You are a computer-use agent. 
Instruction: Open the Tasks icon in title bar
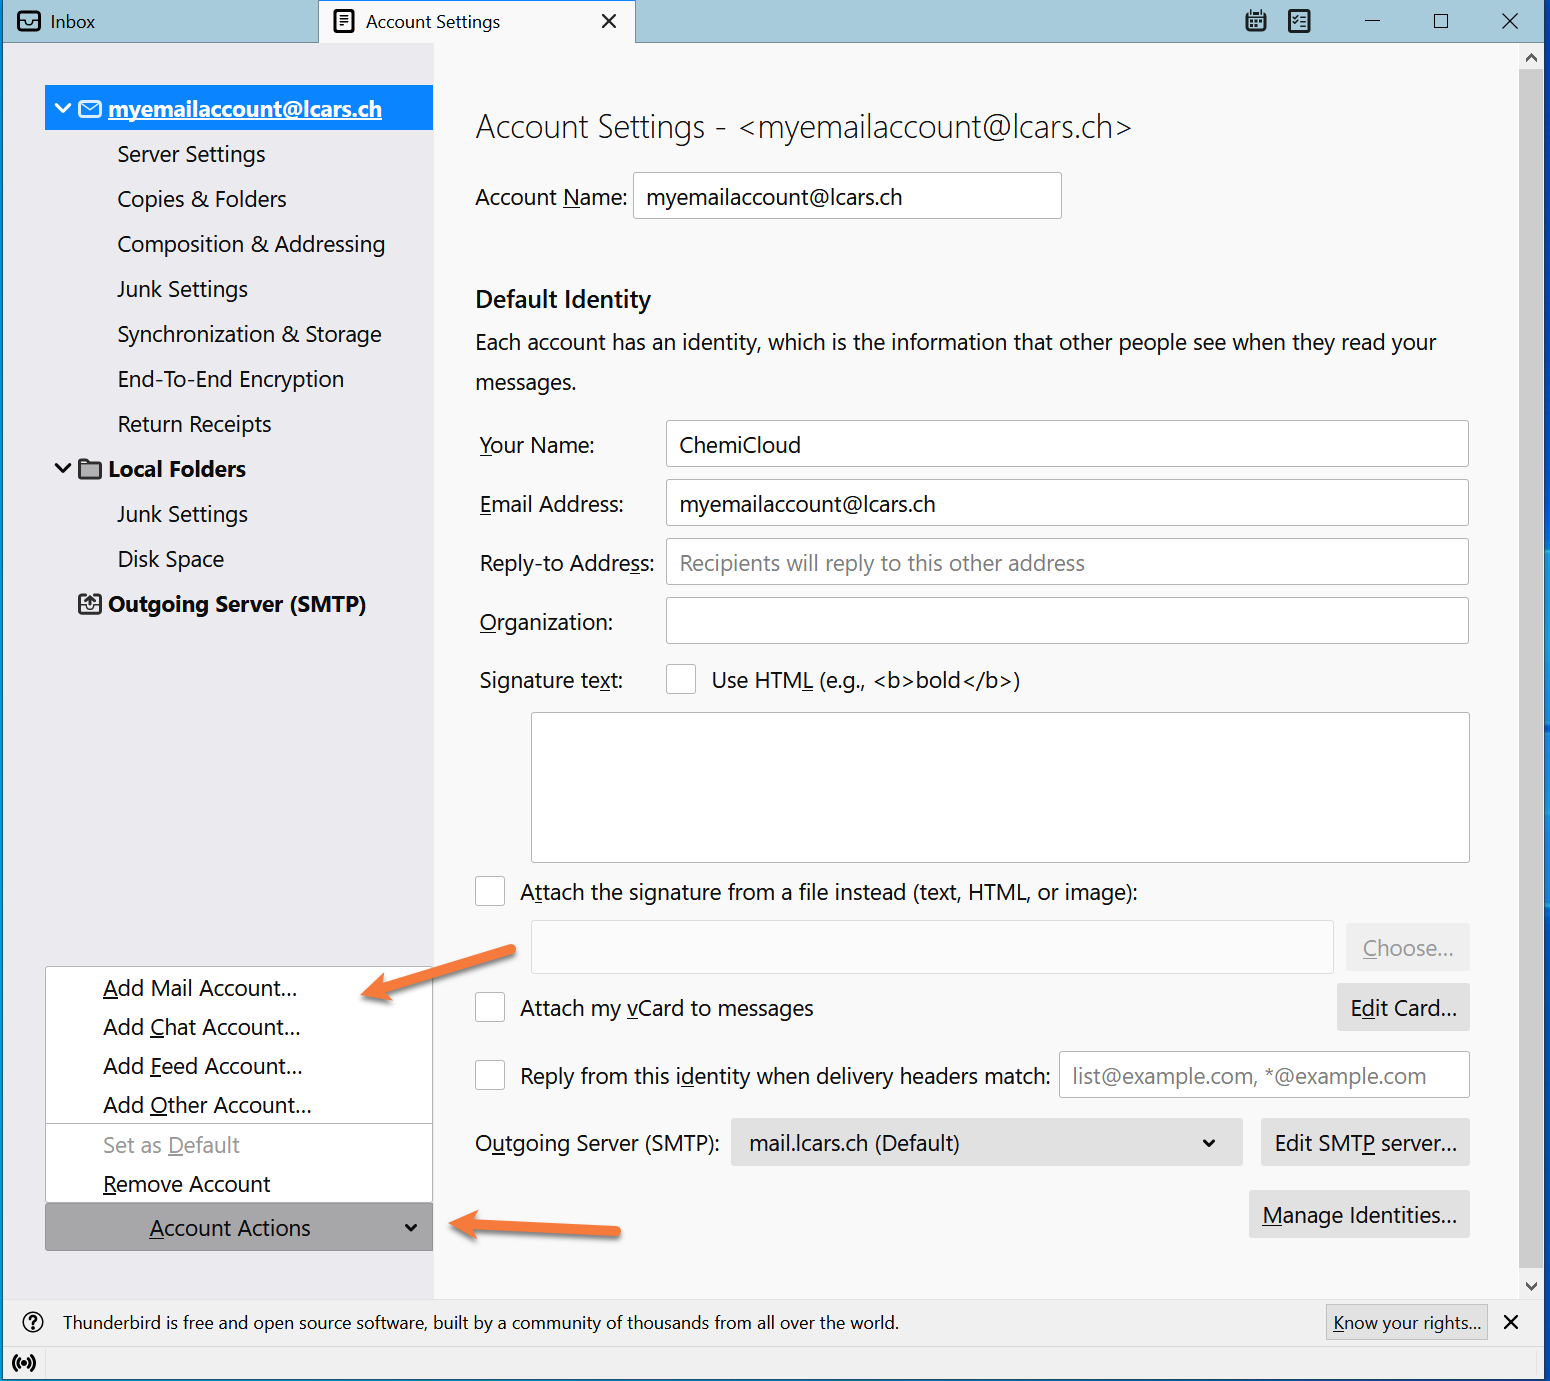click(x=1299, y=21)
